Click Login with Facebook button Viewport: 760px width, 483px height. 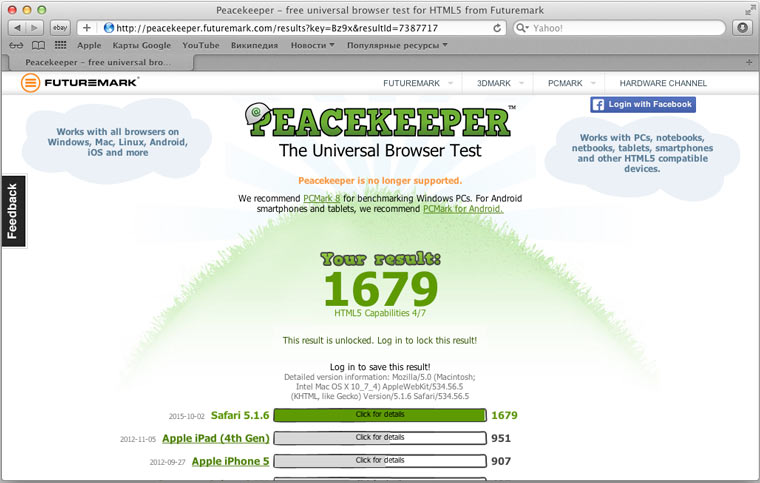[643, 105]
